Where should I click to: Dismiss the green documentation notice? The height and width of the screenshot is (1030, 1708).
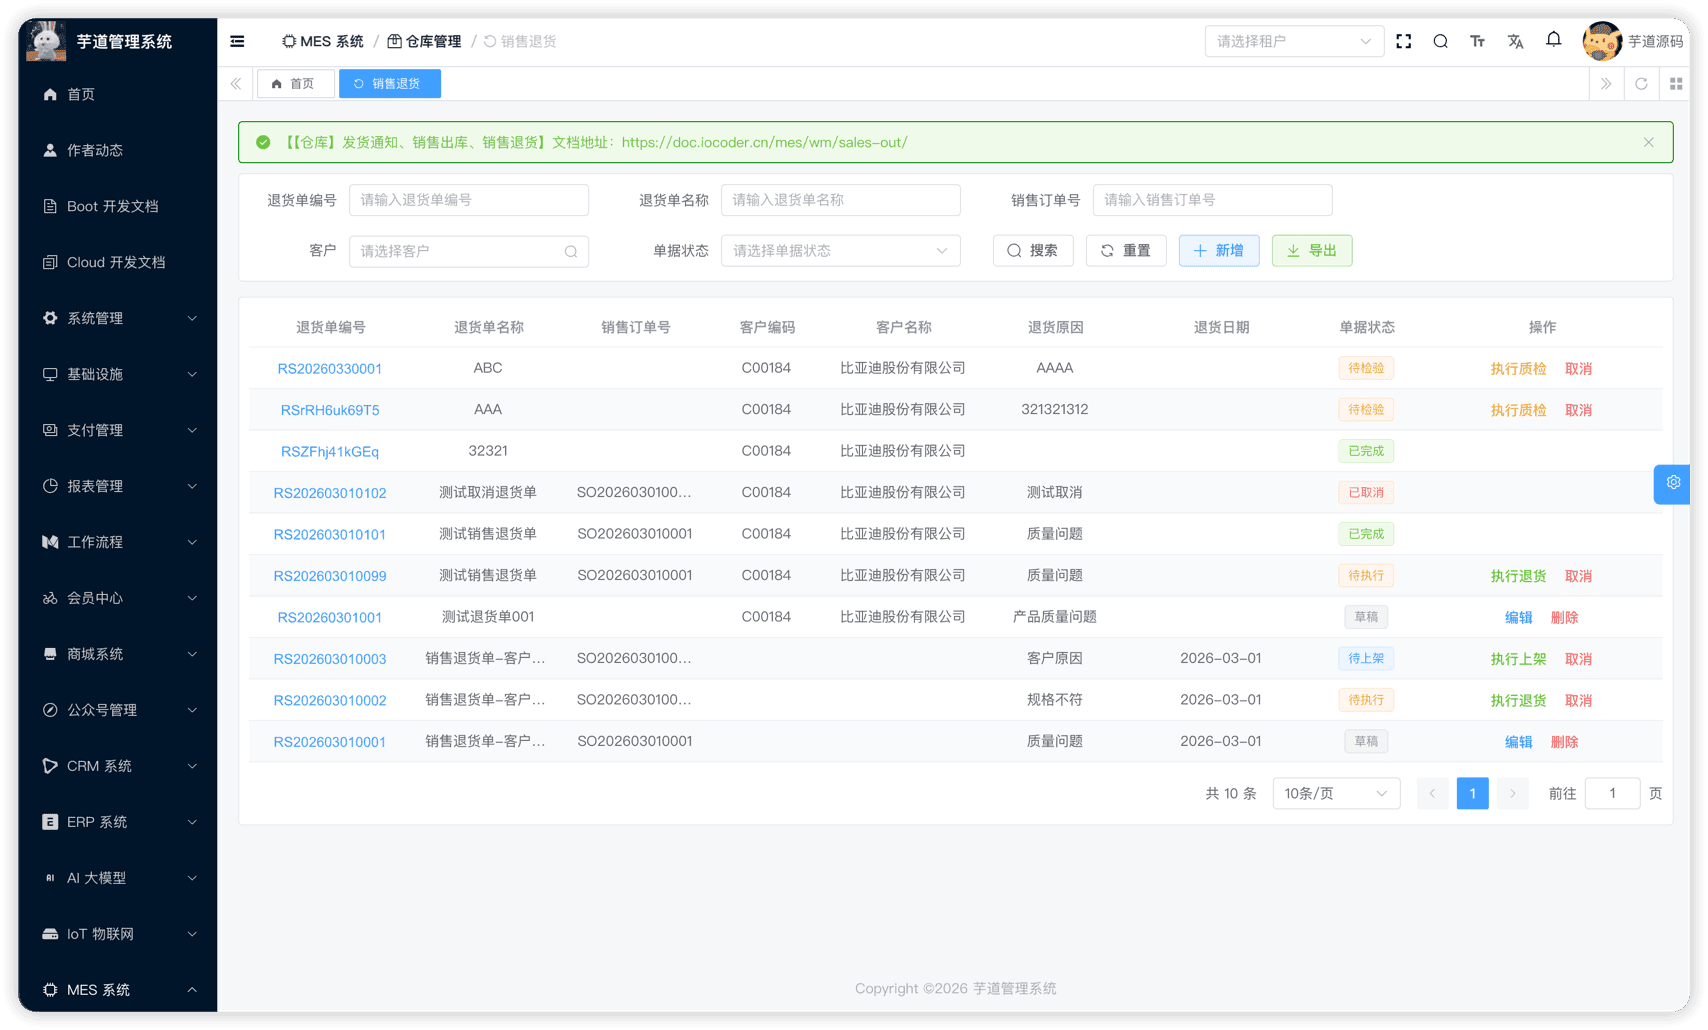1648,142
